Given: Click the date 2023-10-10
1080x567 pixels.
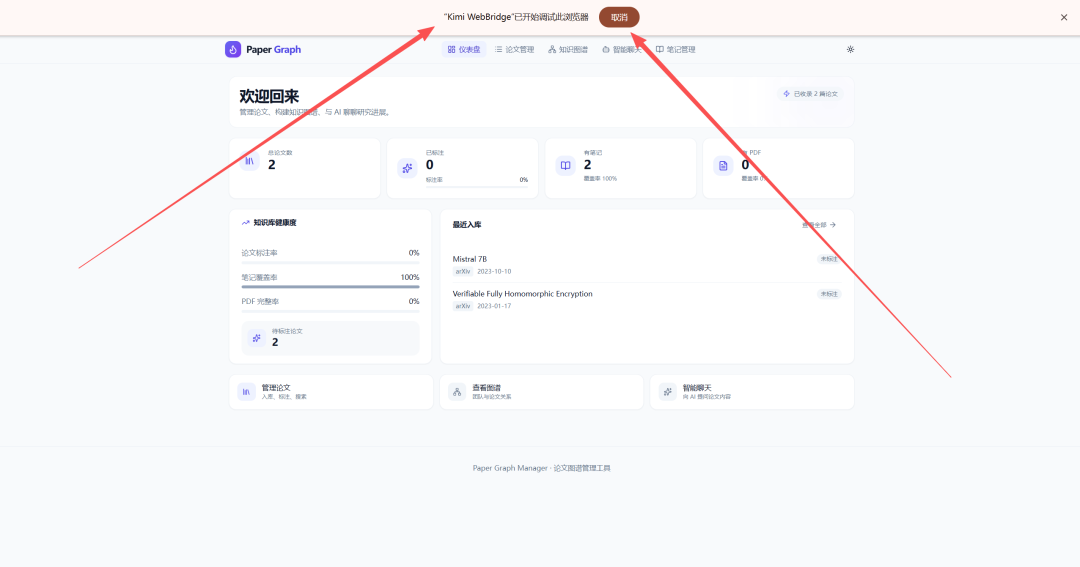Looking at the screenshot, I should coord(494,271).
